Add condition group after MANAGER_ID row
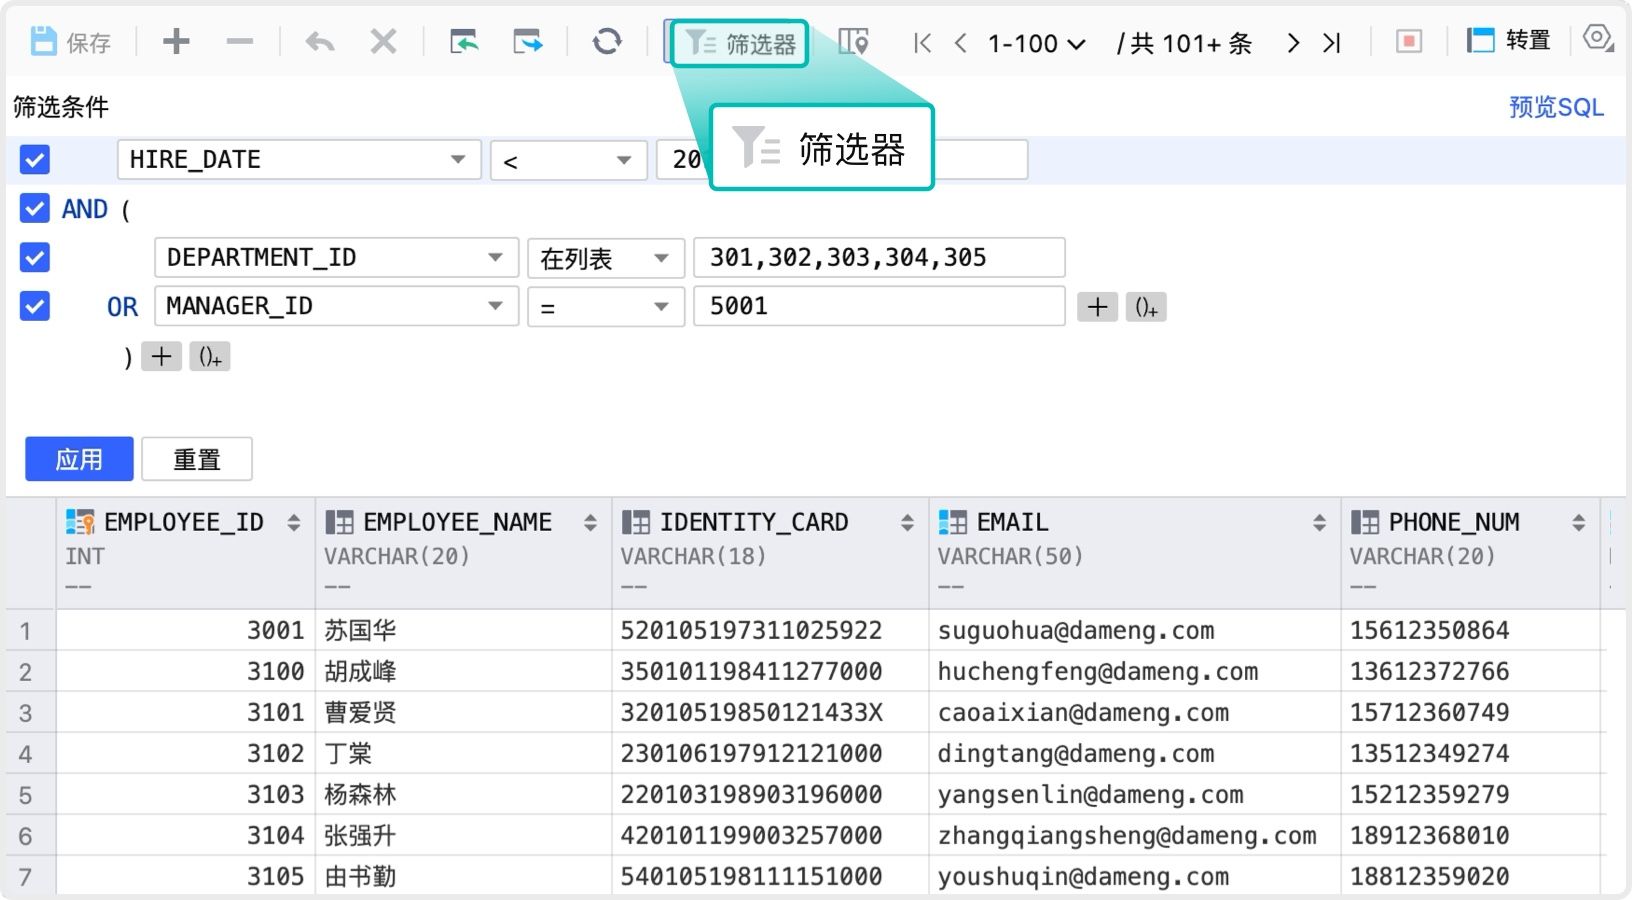The height and width of the screenshot is (900, 1632). [x=1146, y=307]
